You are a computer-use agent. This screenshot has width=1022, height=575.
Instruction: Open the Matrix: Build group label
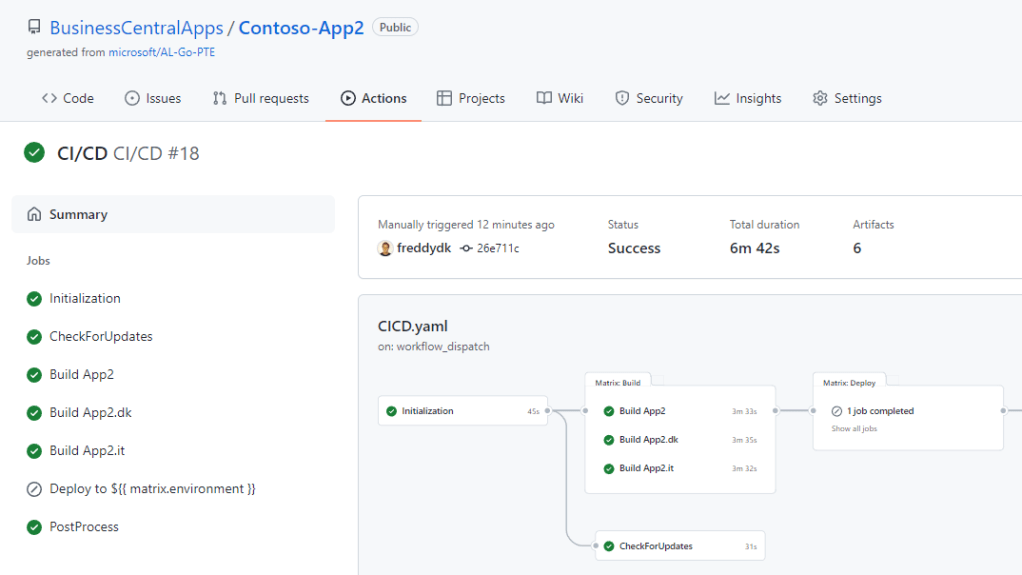617,382
